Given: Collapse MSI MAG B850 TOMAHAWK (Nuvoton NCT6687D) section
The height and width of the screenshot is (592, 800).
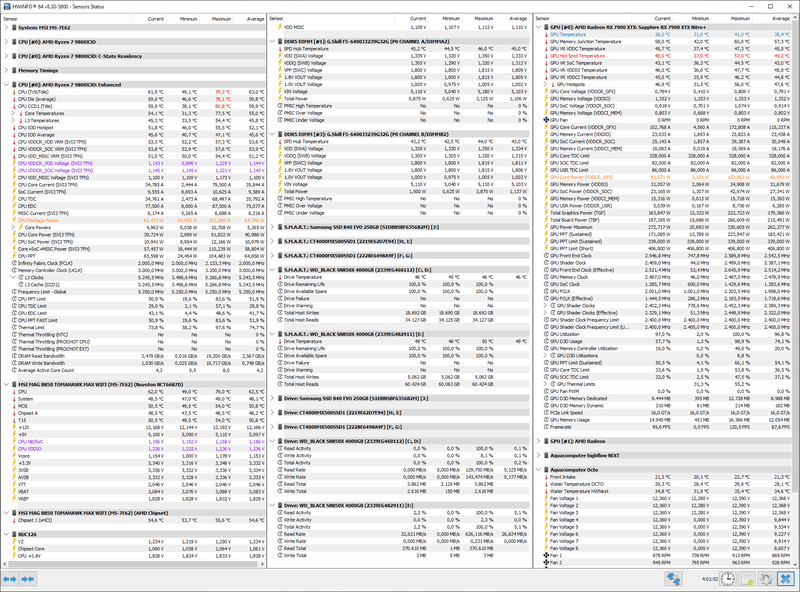Looking at the screenshot, I should tap(6, 384).
